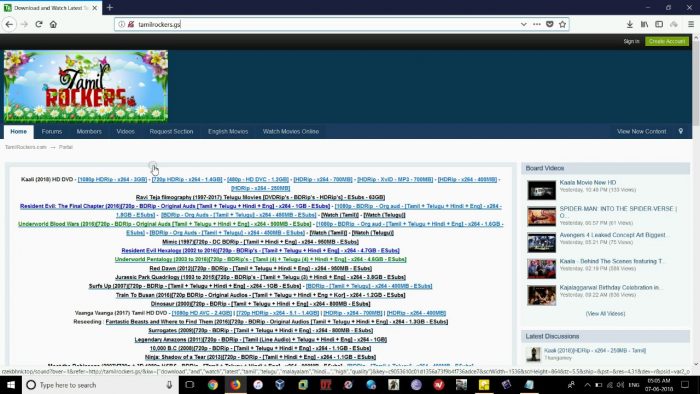
Task: Go to the browser home icon
Action: click(53, 24)
